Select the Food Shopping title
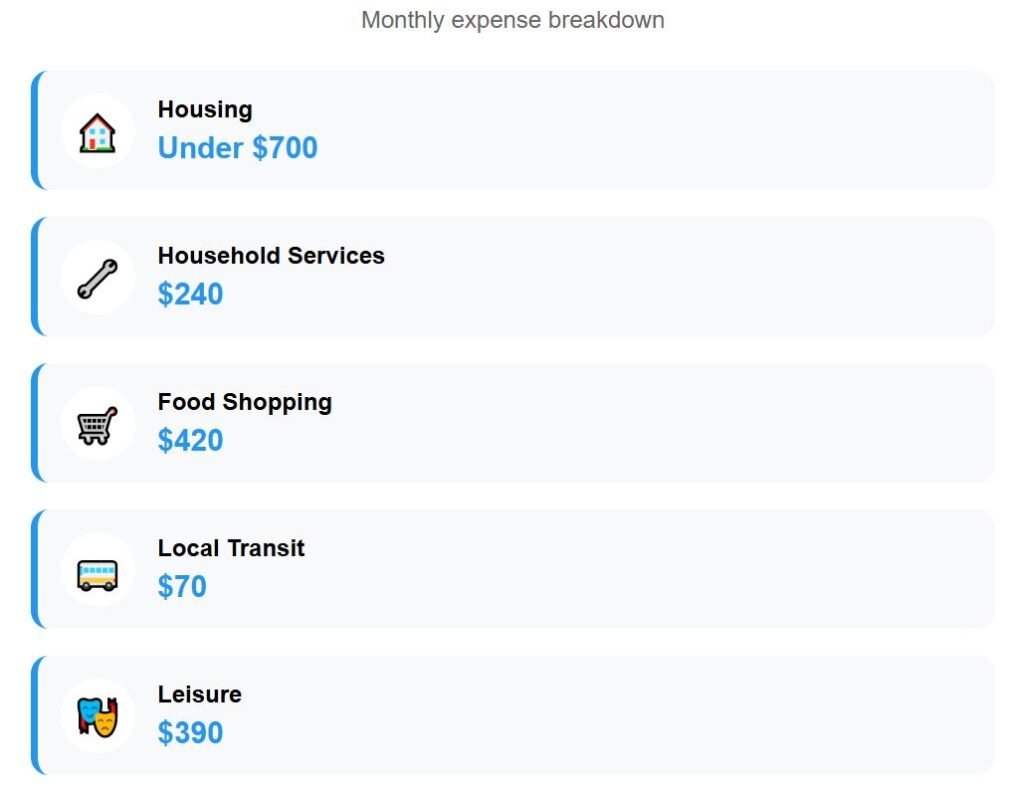 click(245, 402)
